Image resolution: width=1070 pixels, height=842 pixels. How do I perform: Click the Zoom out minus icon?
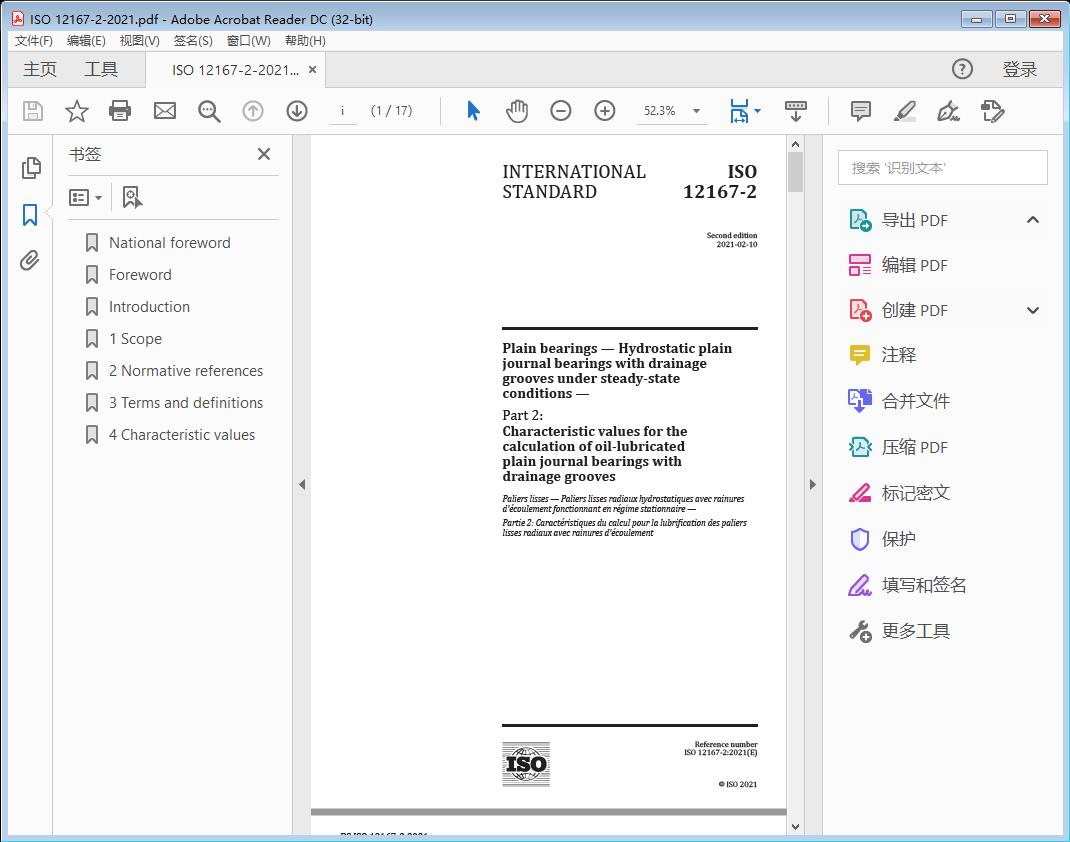pos(561,111)
